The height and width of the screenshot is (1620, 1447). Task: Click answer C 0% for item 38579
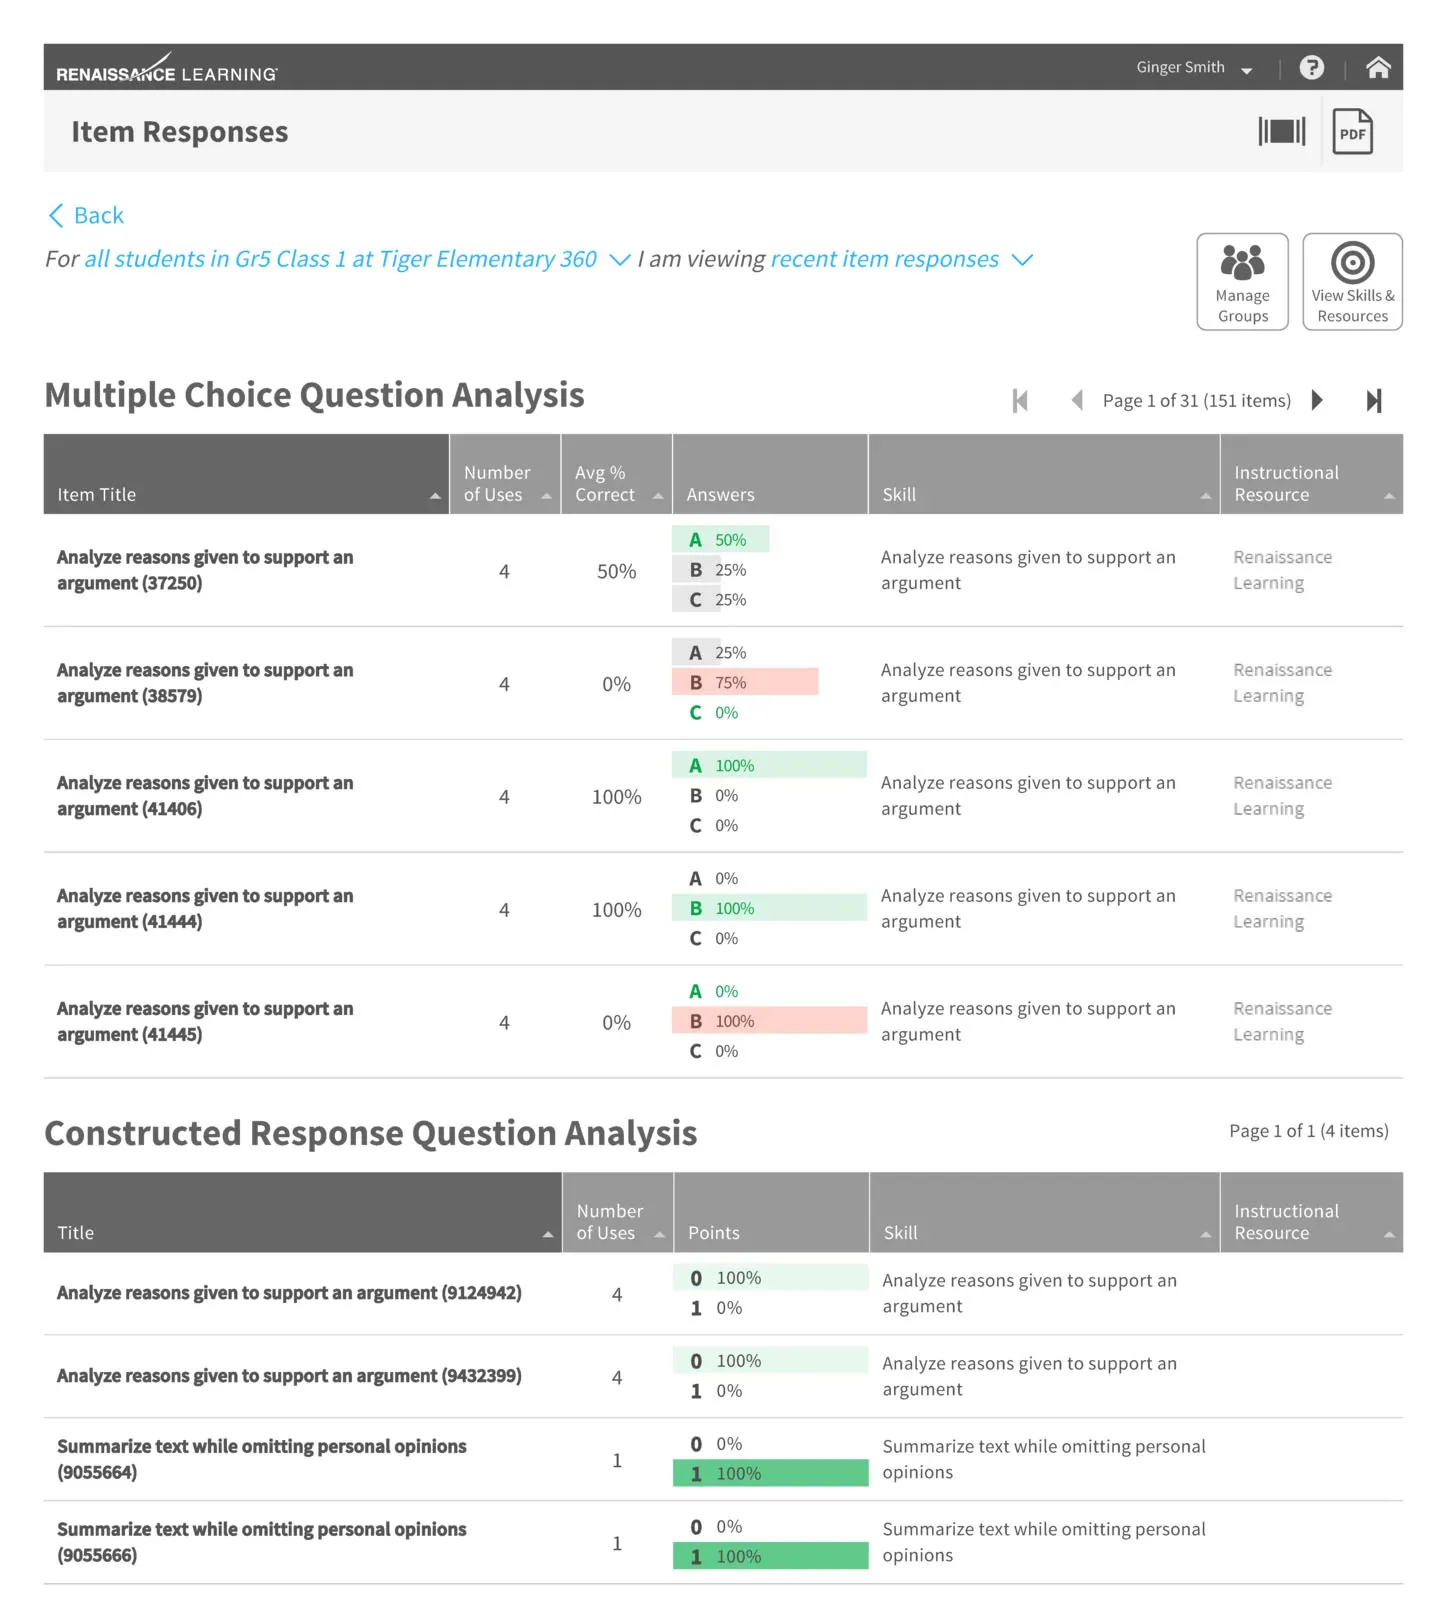tap(713, 713)
